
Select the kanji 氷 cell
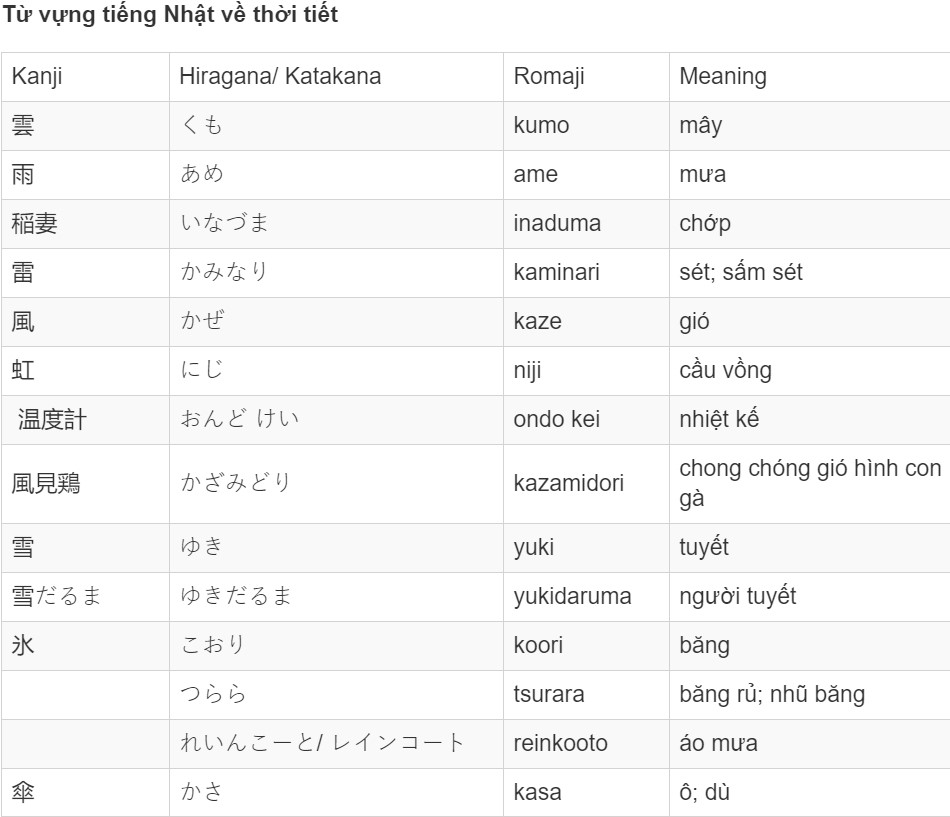[85, 646]
